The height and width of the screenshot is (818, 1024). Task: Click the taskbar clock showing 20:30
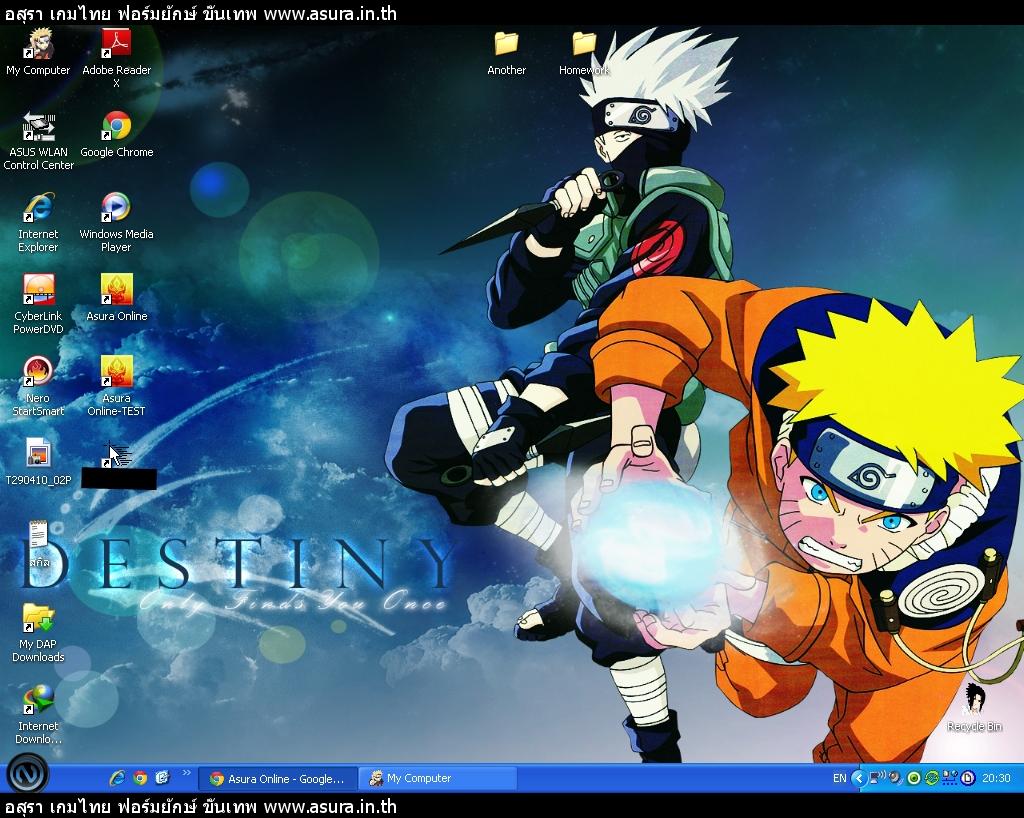coord(996,778)
